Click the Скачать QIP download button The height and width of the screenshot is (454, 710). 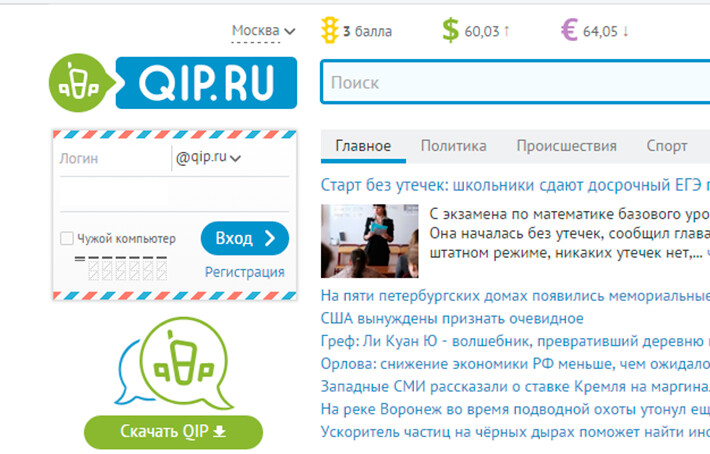click(x=173, y=432)
